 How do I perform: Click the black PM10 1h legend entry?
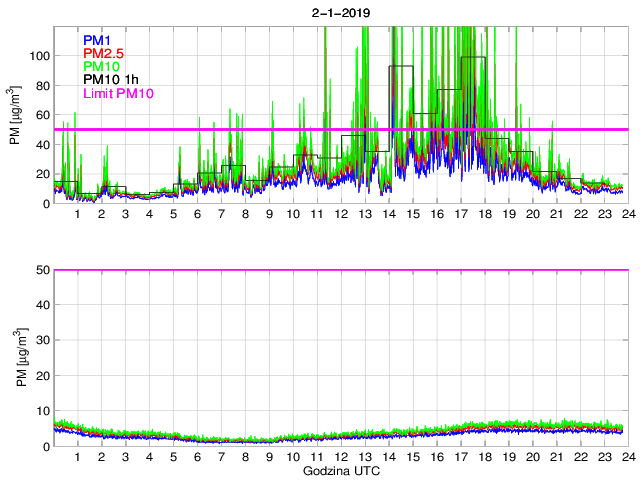click(x=110, y=80)
